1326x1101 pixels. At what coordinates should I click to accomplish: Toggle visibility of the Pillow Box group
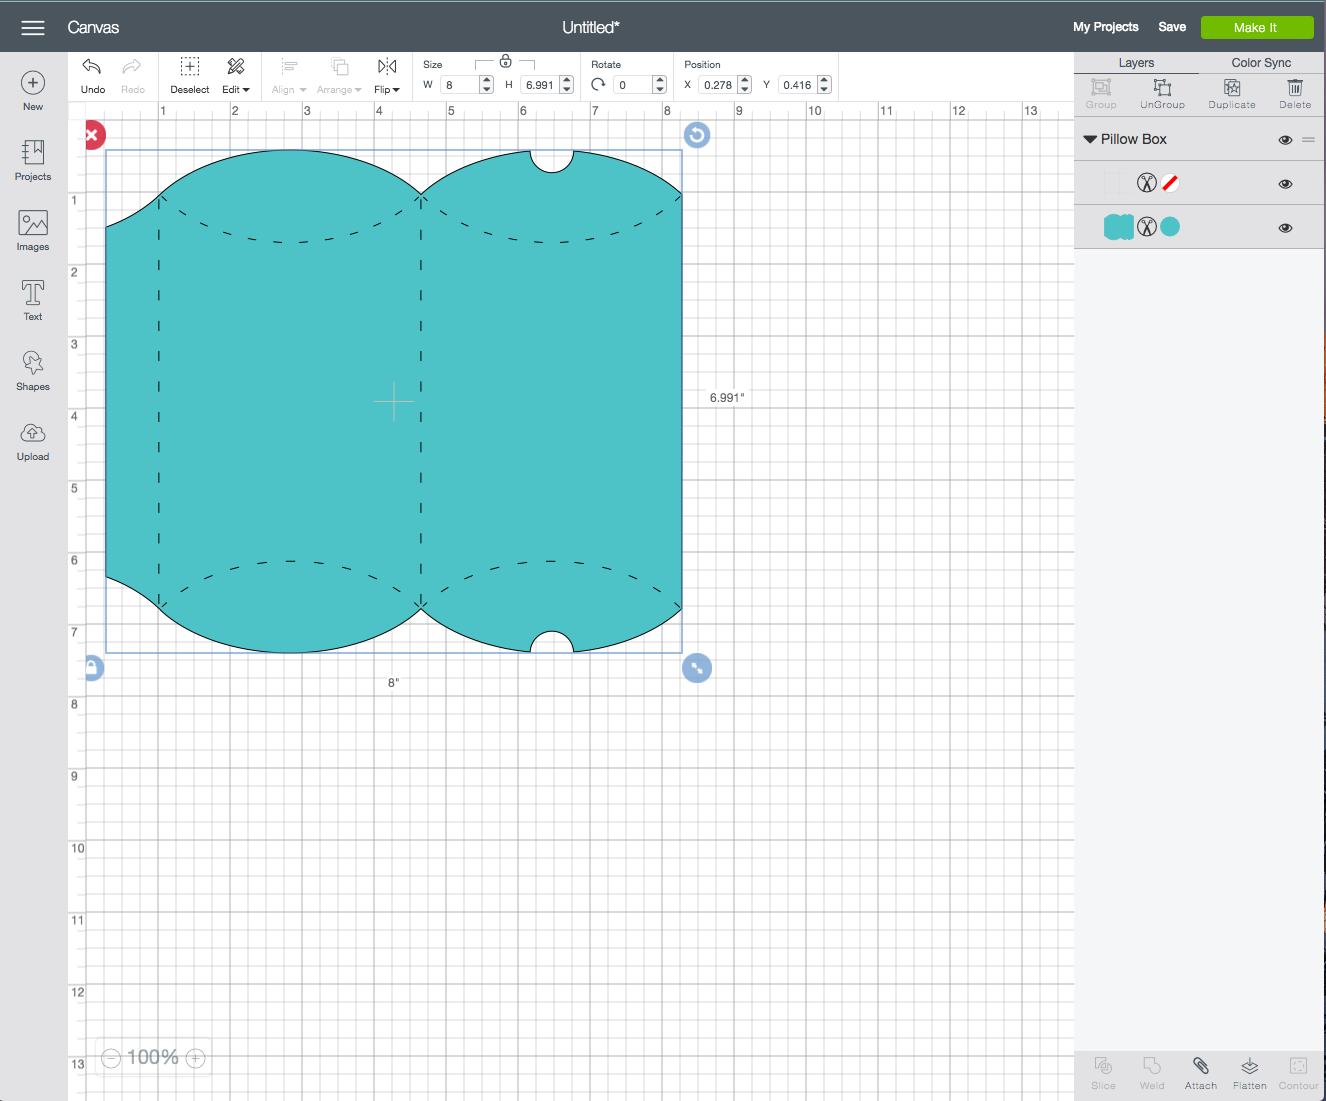pyautogui.click(x=1285, y=140)
